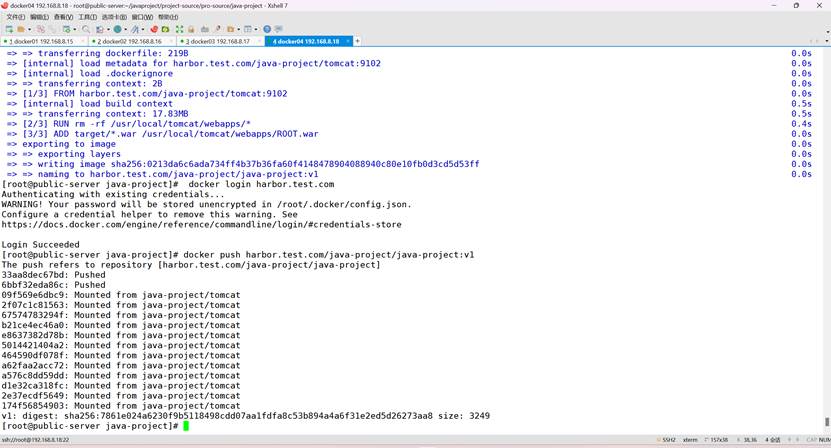The width and height of the screenshot is (831, 448).
Task: Open the 文件(F) menu
Action: coord(15,17)
